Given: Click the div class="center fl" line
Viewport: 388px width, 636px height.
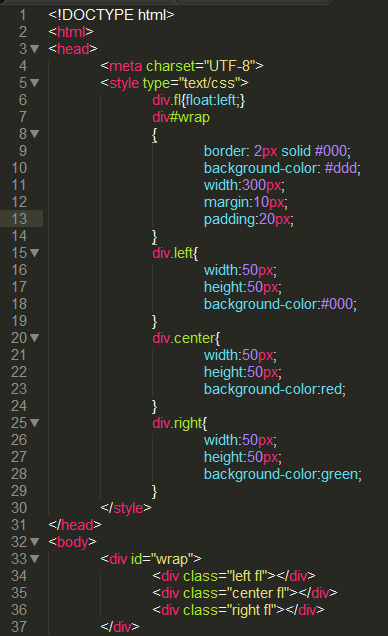Looking at the screenshot, I should (245, 593).
